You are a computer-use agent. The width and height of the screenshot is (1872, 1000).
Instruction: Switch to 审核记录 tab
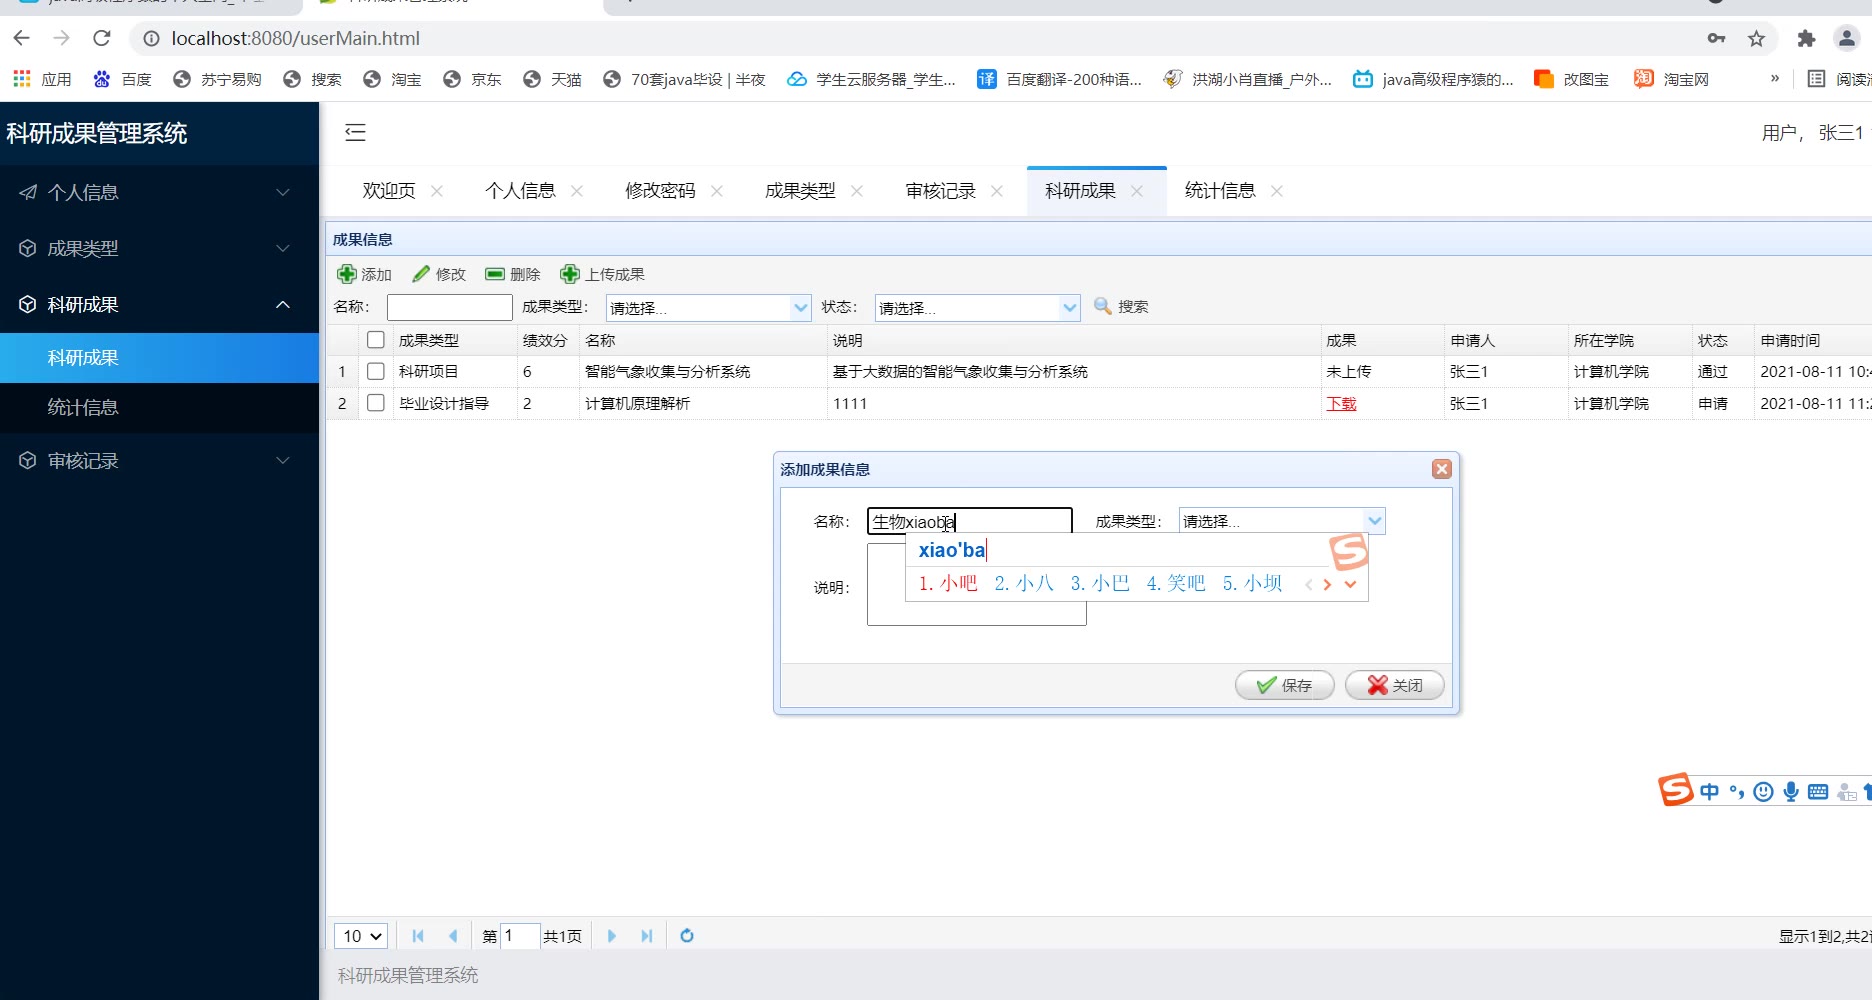[940, 191]
